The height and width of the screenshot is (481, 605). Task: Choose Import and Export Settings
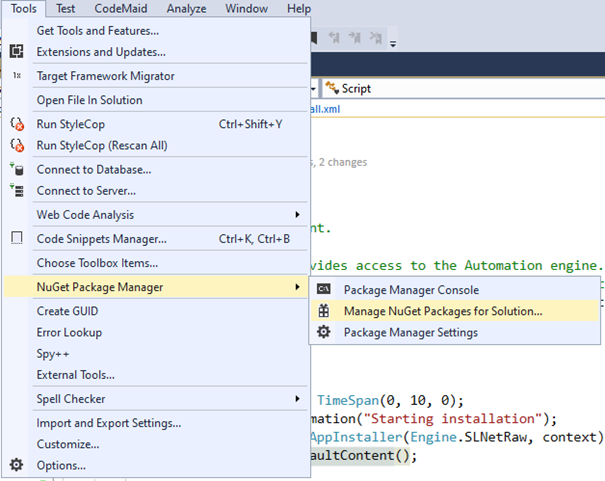(x=156, y=423)
